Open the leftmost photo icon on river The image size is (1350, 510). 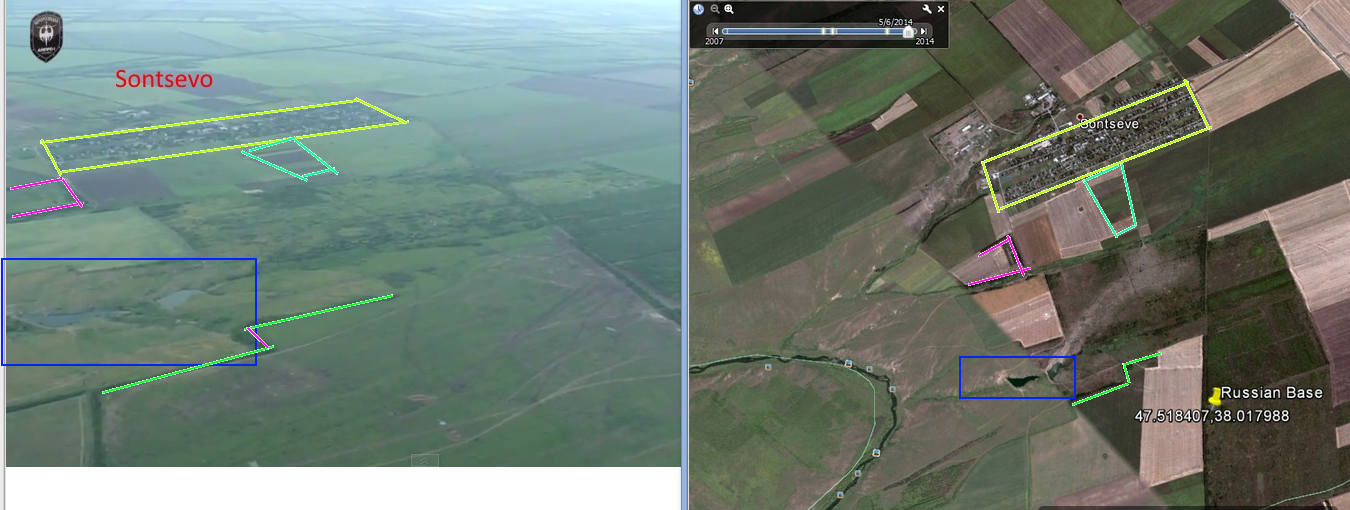coord(768,367)
